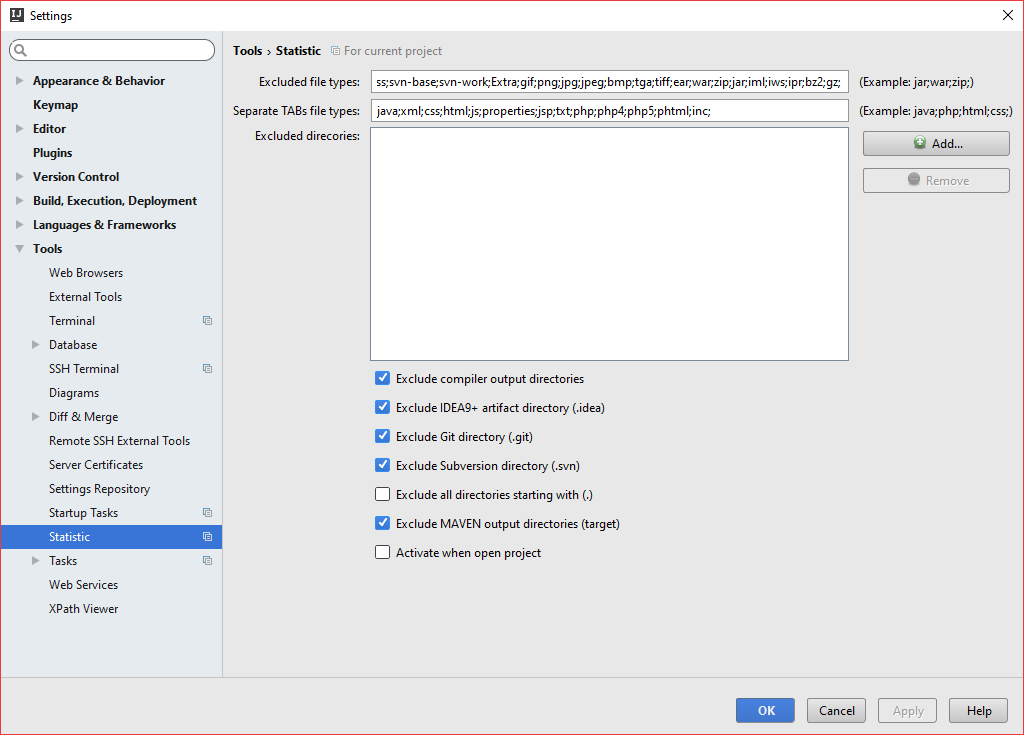Screen dimensions: 1024x735
Task: Click the Excluded file types field
Action: pyautogui.click(x=609, y=82)
